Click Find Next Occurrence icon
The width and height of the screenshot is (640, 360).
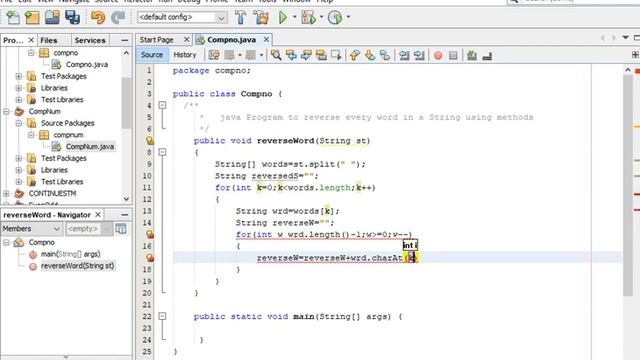(x=306, y=55)
